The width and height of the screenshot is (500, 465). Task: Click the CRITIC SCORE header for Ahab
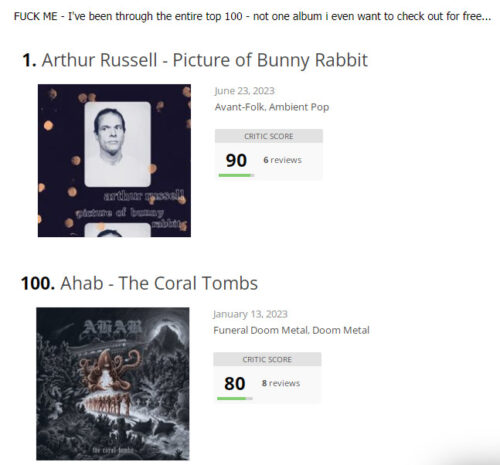(x=267, y=360)
